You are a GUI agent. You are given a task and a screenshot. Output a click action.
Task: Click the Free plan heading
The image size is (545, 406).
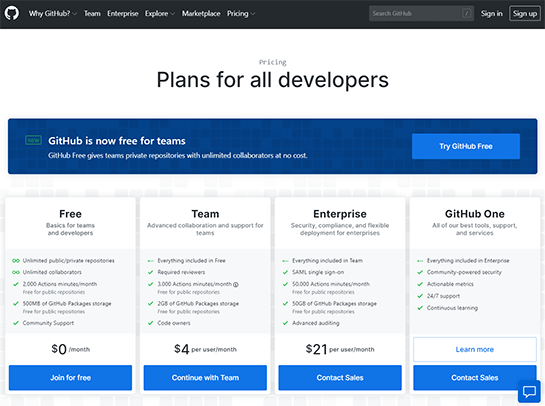(70, 214)
